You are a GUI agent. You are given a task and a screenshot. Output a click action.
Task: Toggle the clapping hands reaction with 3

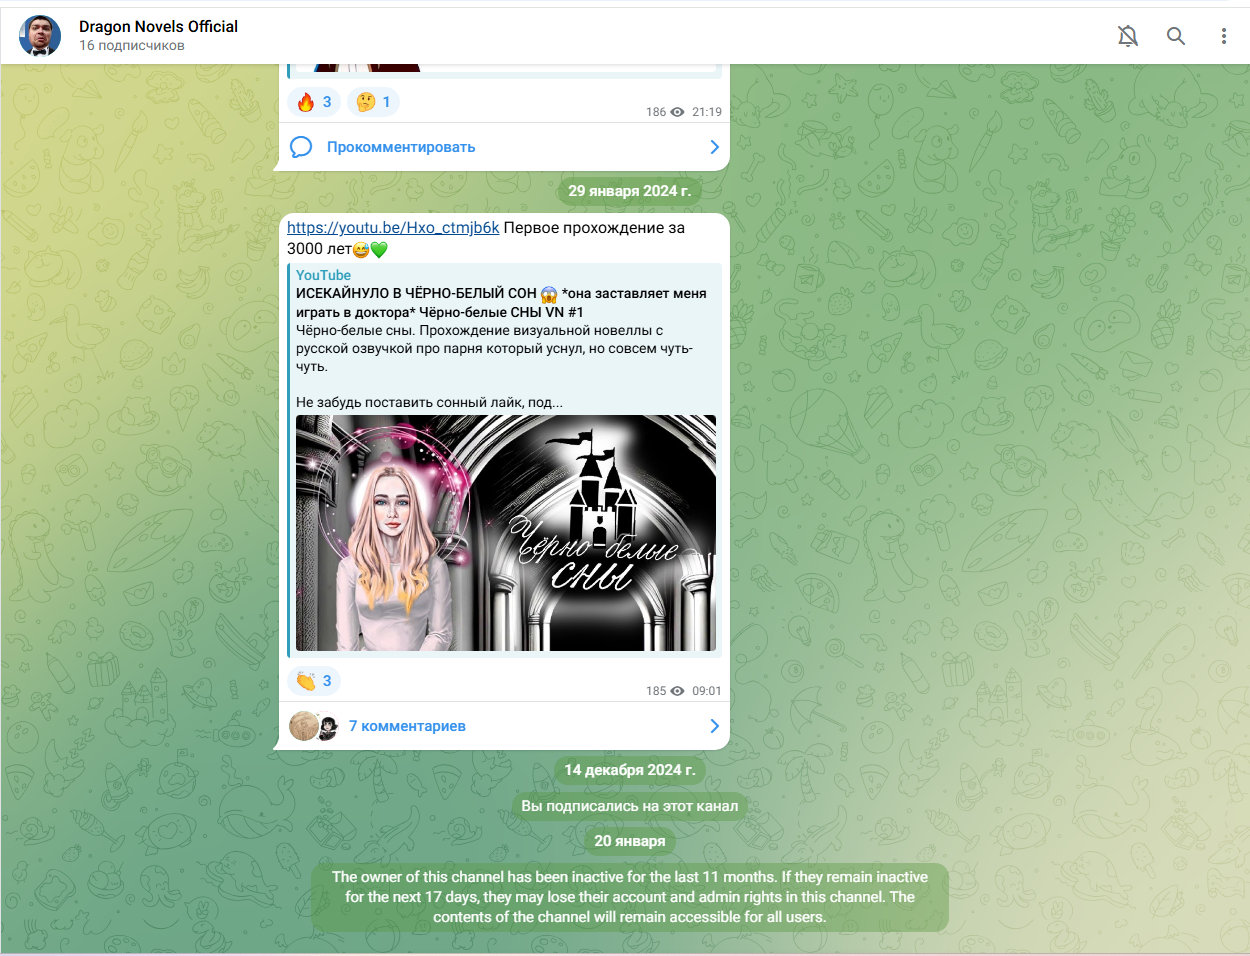314,681
